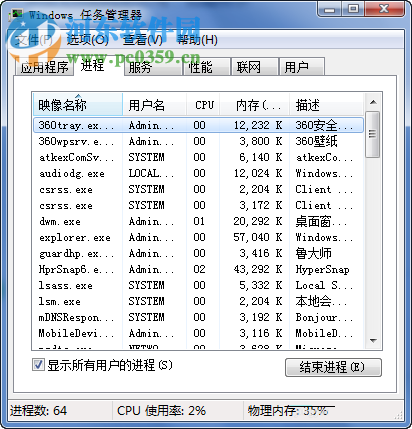Toggle 显示所有用户的进程 checkbox
The width and height of the screenshot is (412, 429).
(x=38, y=365)
